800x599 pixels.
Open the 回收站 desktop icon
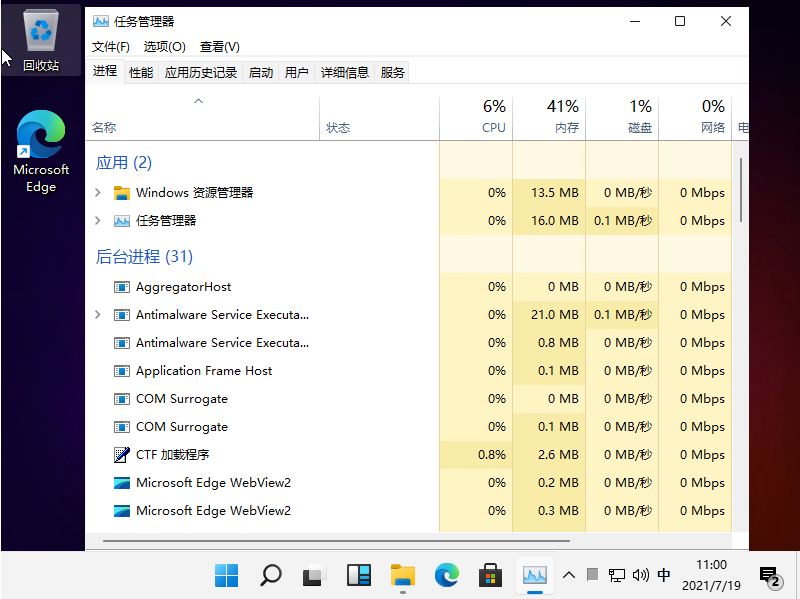point(40,30)
